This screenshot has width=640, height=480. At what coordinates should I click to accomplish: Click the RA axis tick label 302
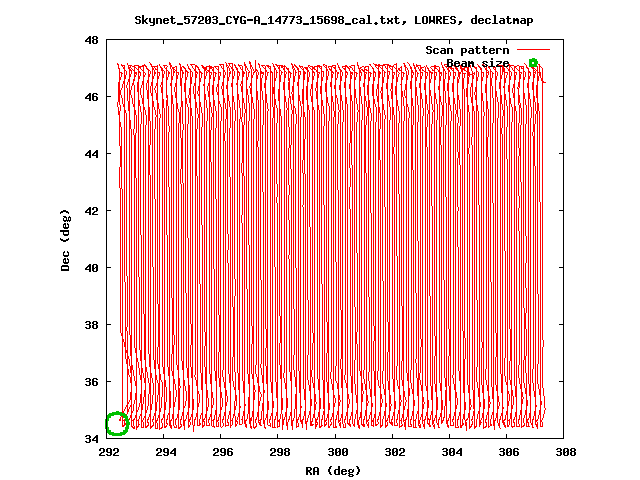[395, 452]
